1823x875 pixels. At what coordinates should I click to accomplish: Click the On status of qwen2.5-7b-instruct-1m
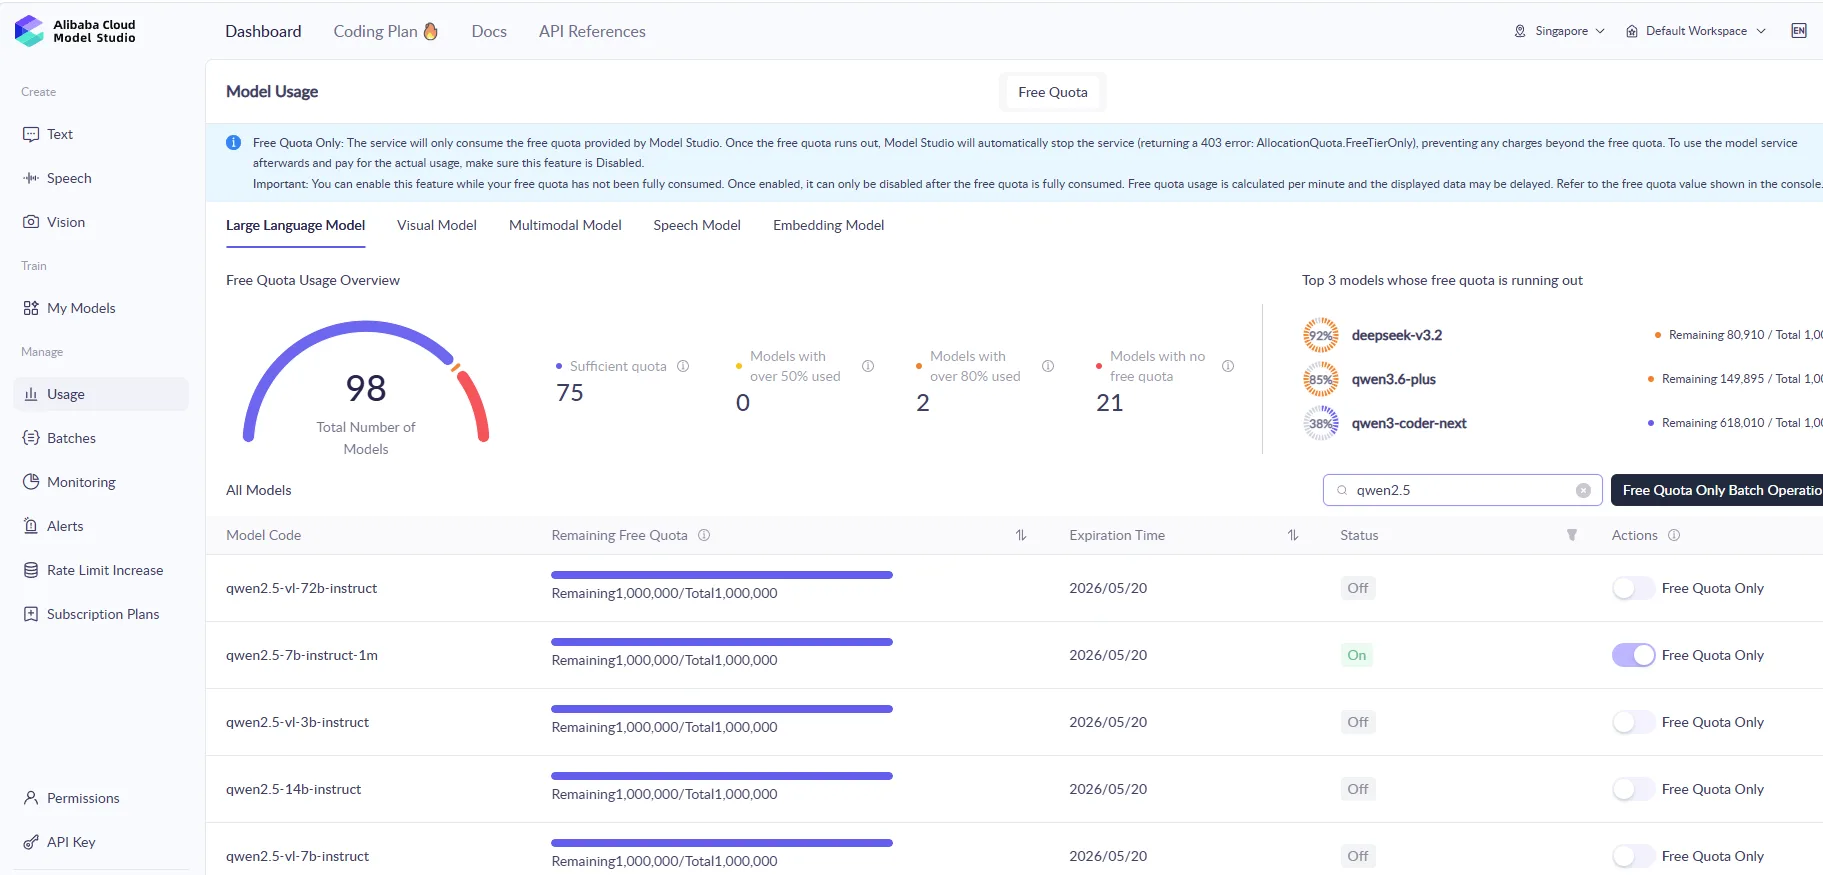tap(1357, 655)
